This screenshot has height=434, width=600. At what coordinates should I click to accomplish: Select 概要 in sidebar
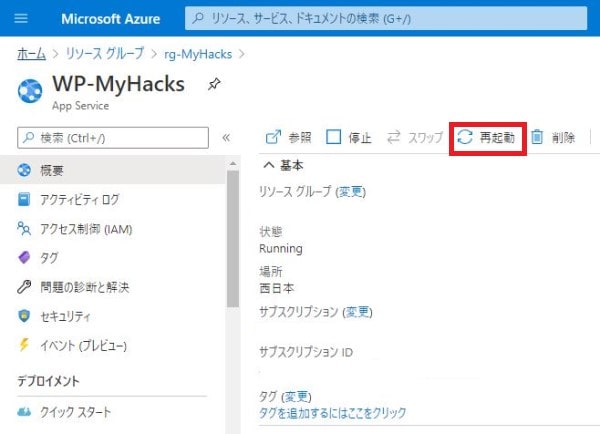point(113,170)
